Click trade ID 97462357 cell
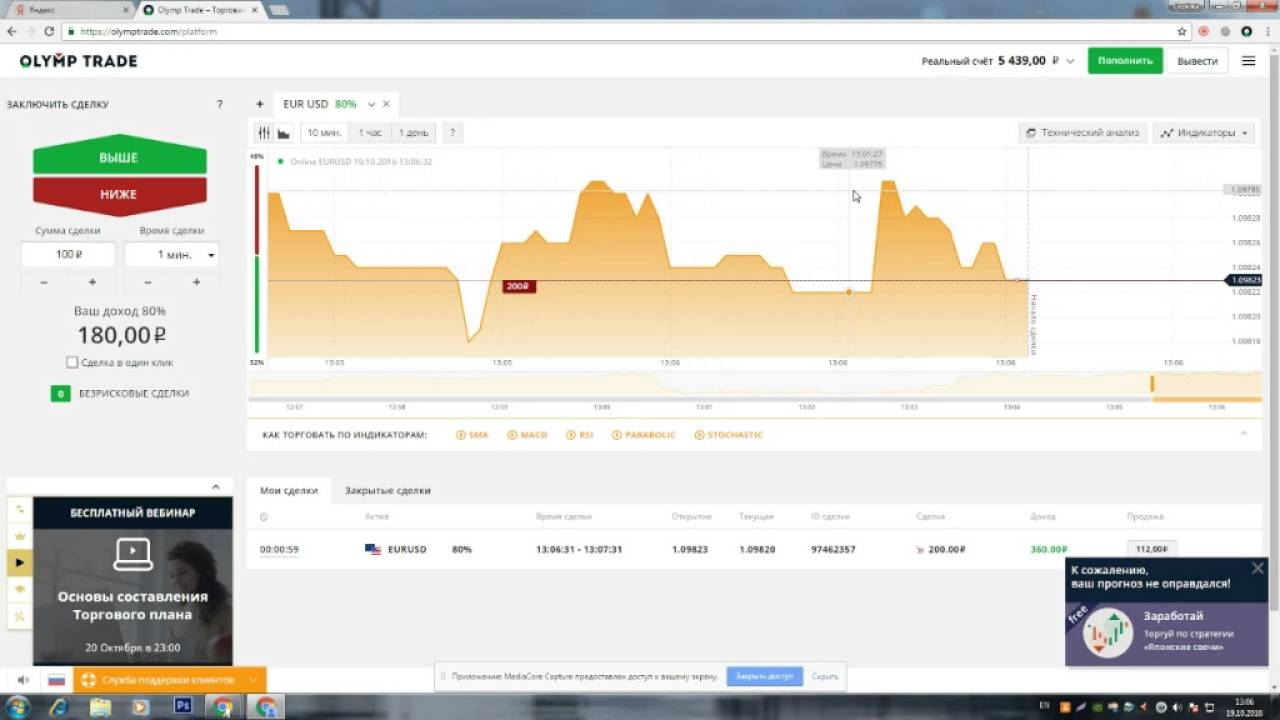Image resolution: width=1280 pixels, height=720 pixels. (833, 549)
